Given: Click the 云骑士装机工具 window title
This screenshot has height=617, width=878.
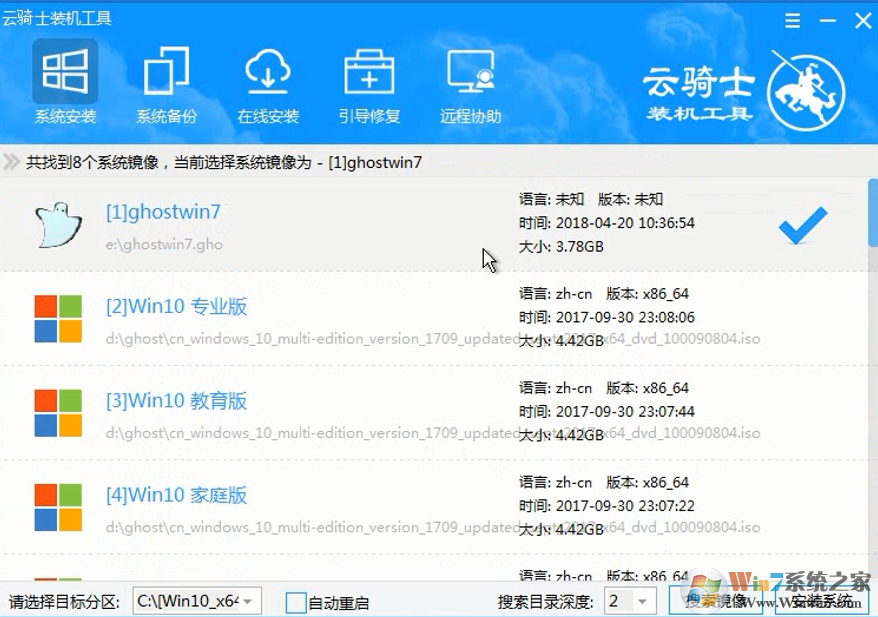Looking at the screenshot, I should 57,18.
